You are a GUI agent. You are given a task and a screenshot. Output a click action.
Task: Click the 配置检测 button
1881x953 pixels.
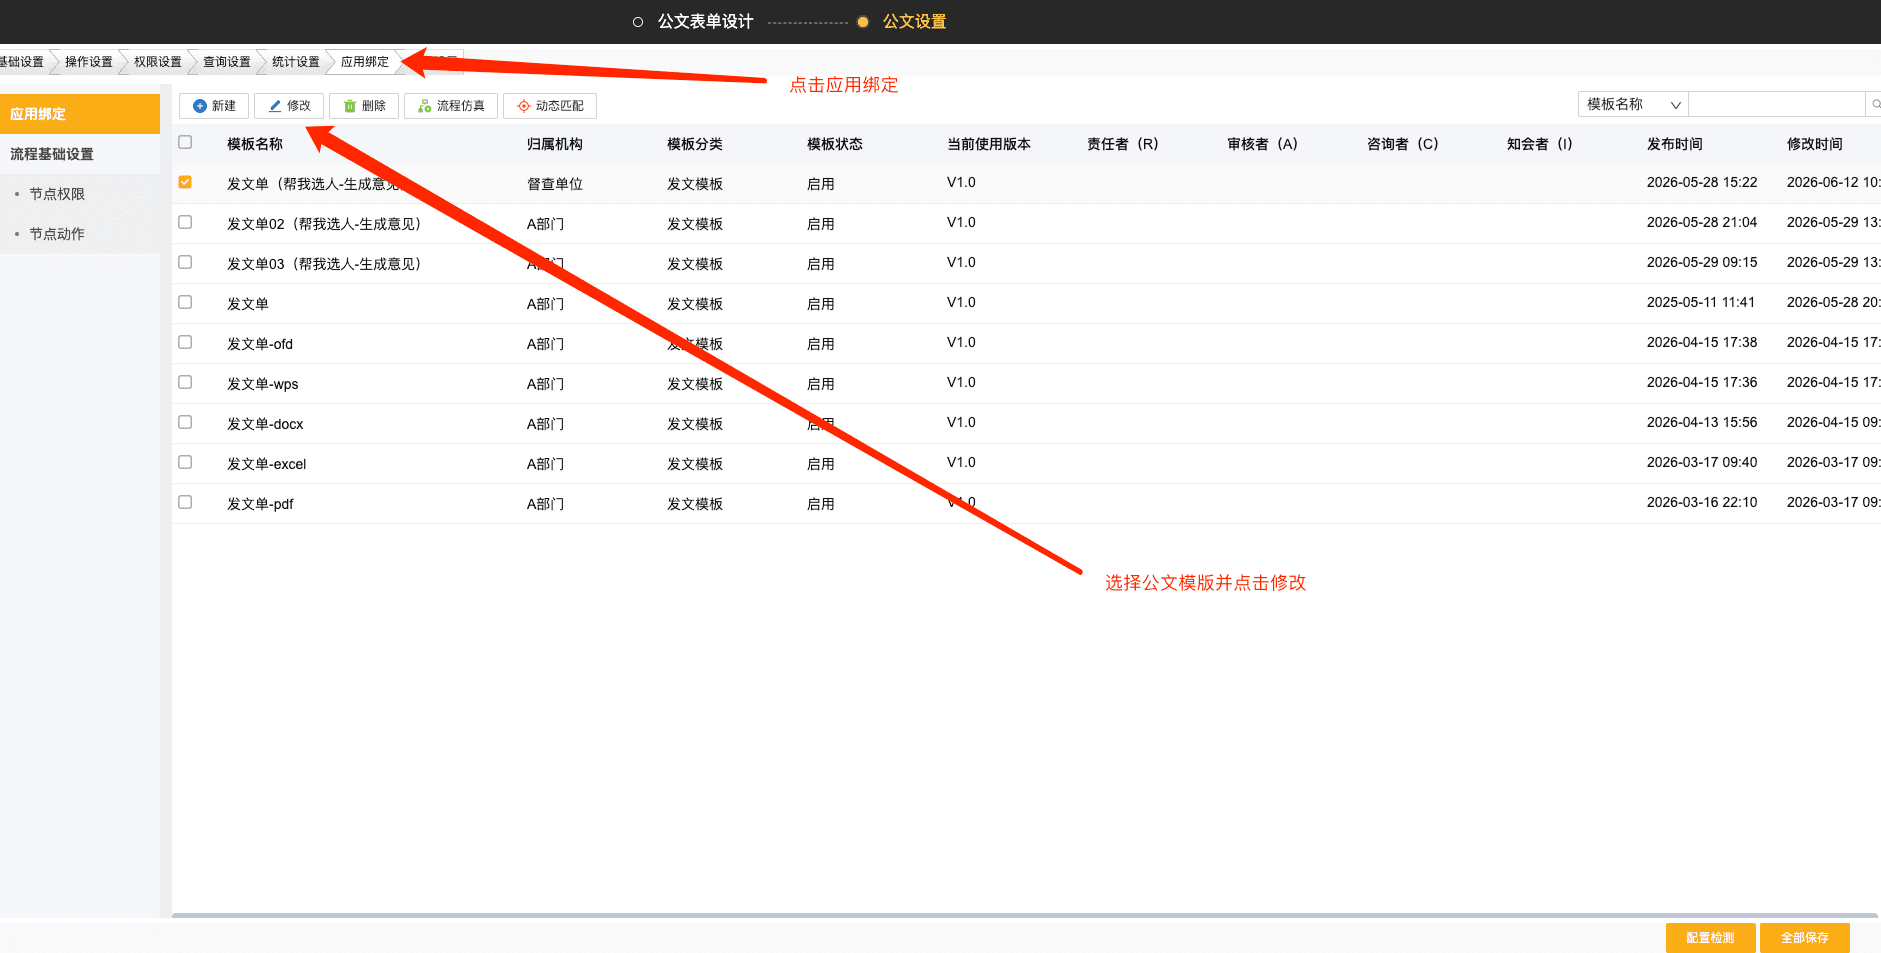[1710, 938]
